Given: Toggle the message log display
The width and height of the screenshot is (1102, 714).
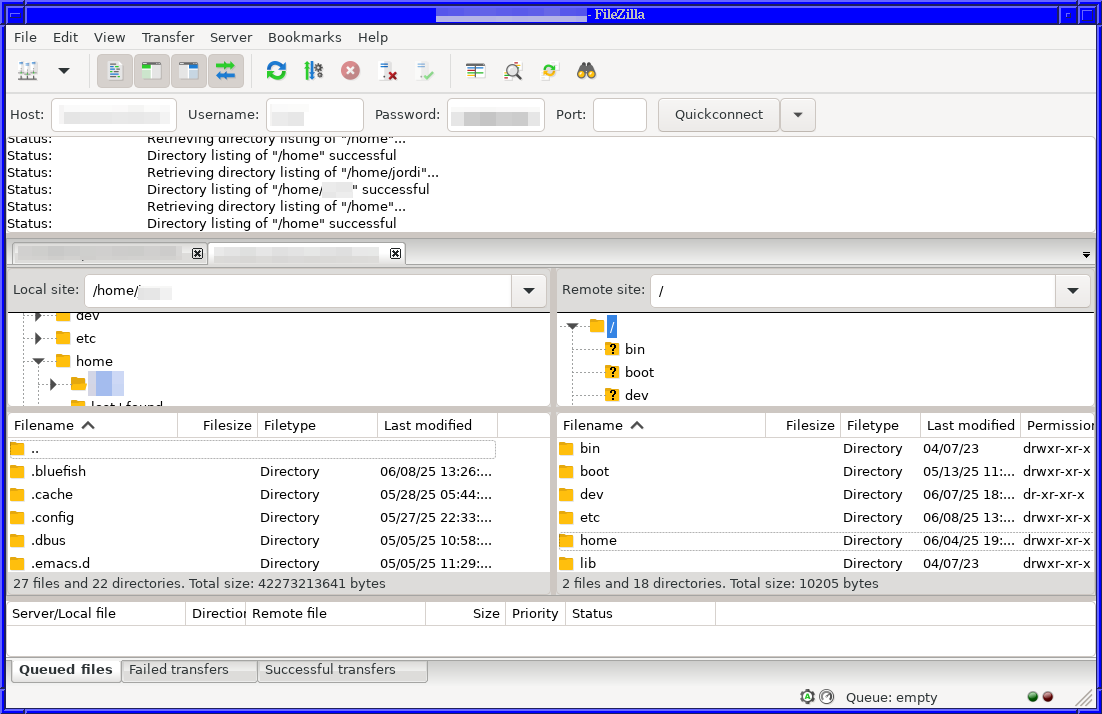Looking at the screenshot, I should [115, 71].
